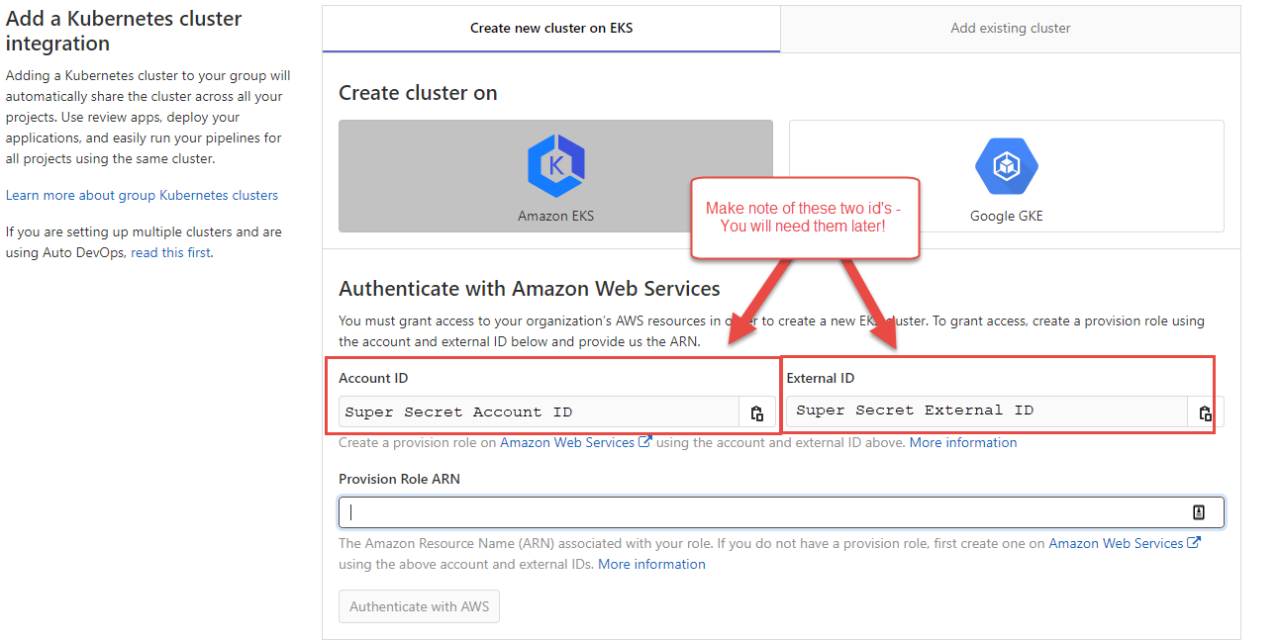Click the Super Secret External ID field

point(987,411)
